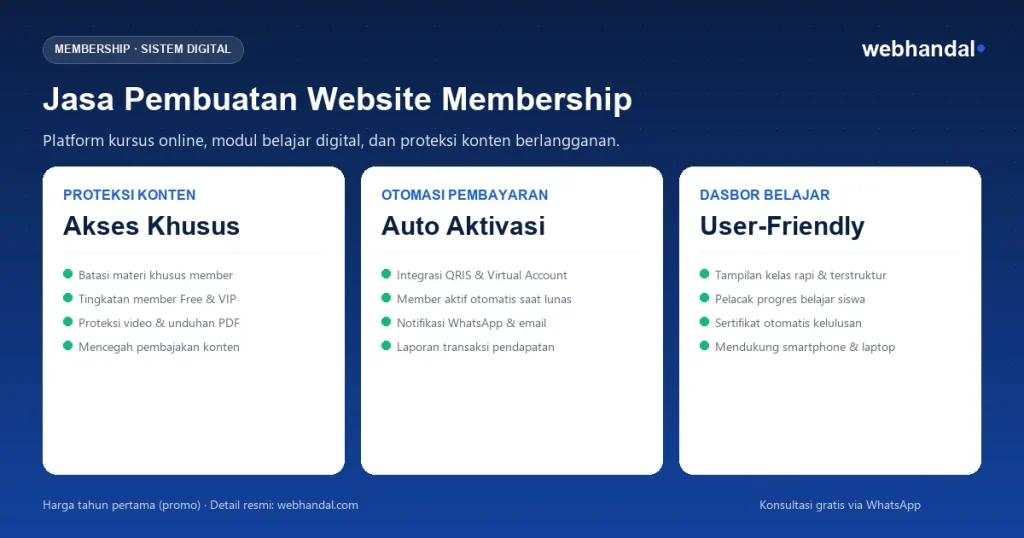Click the heading Jasa Pembuatan Website Membership
This screenshot has width=1024, height=538.
tap(337, 100)
